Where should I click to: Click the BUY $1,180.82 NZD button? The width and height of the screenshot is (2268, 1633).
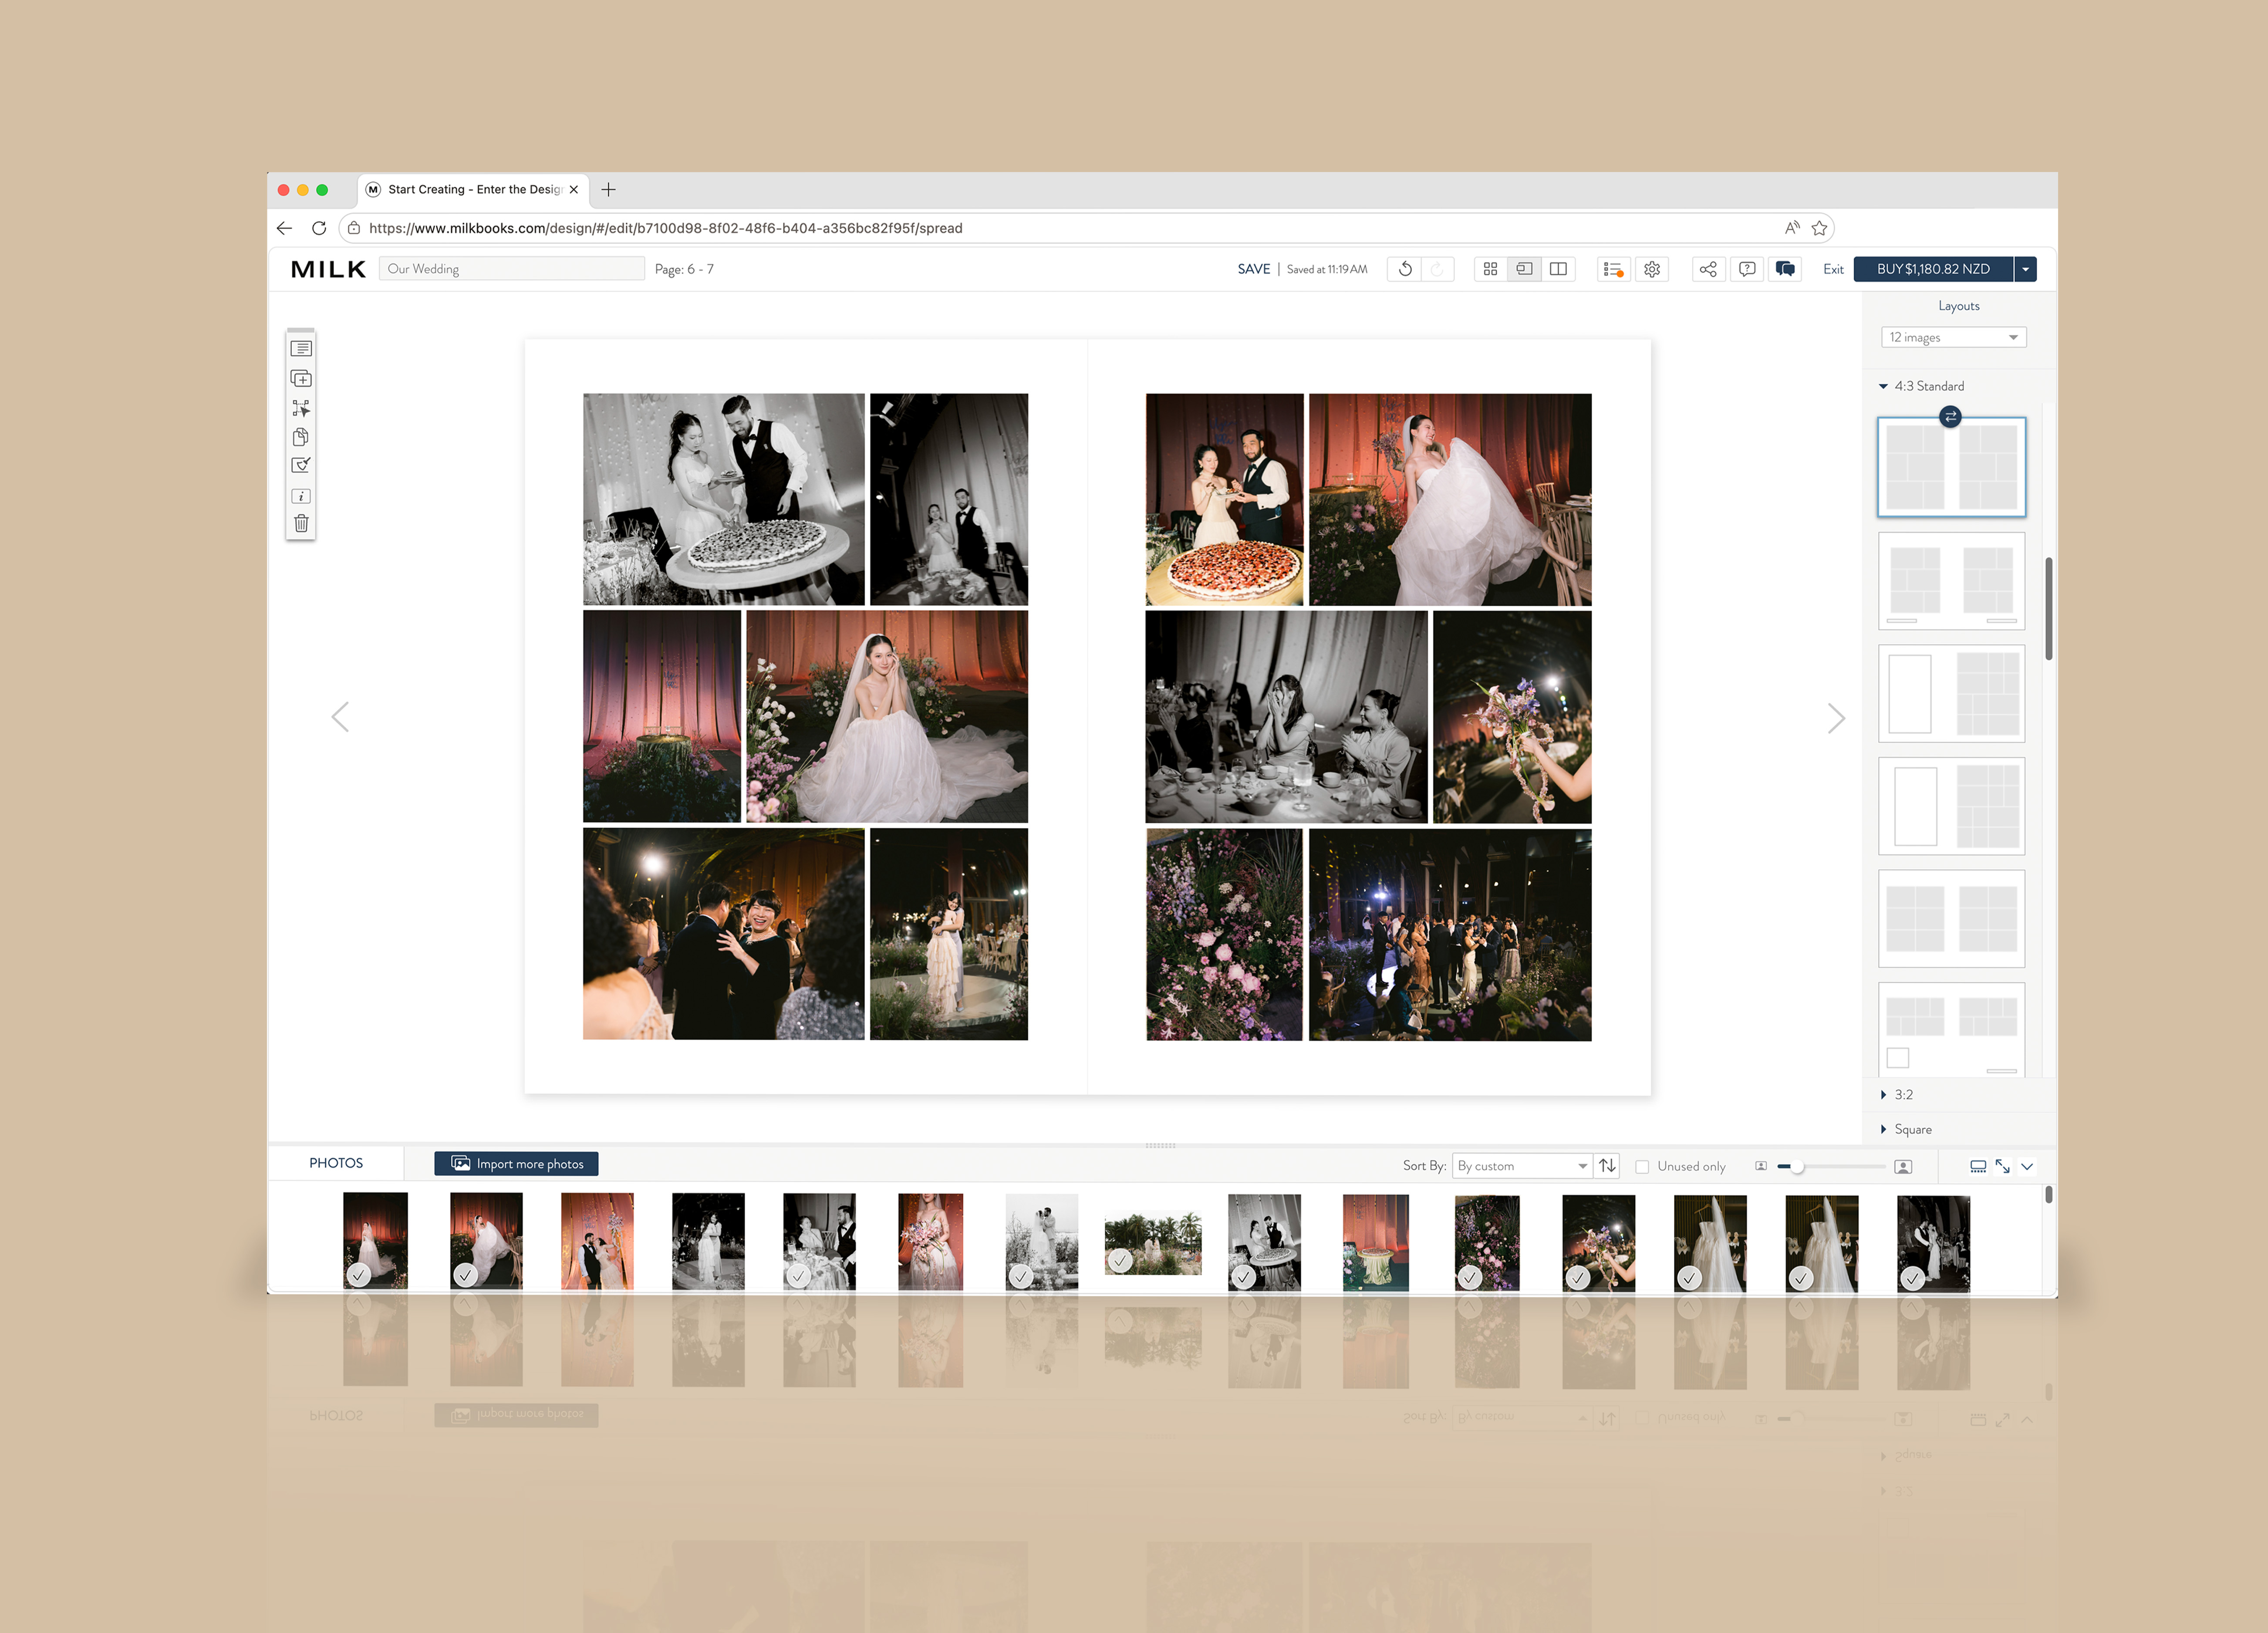(x=1933, y=269)
